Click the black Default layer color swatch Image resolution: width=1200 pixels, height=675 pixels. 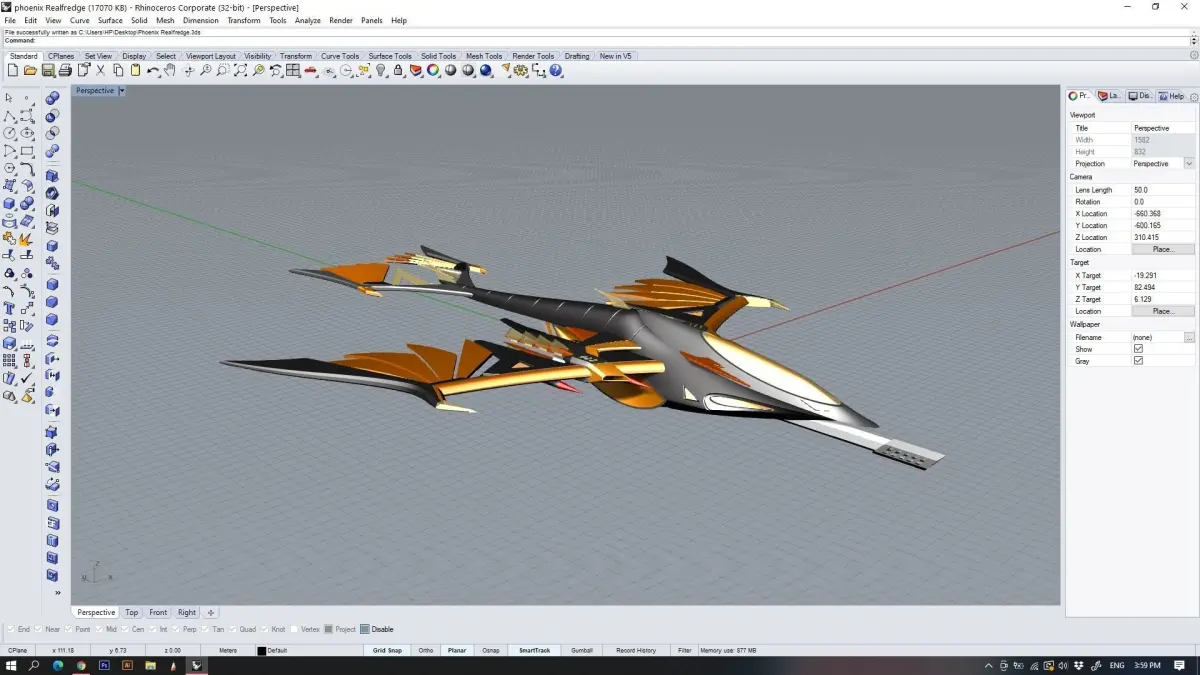(262, 651)
